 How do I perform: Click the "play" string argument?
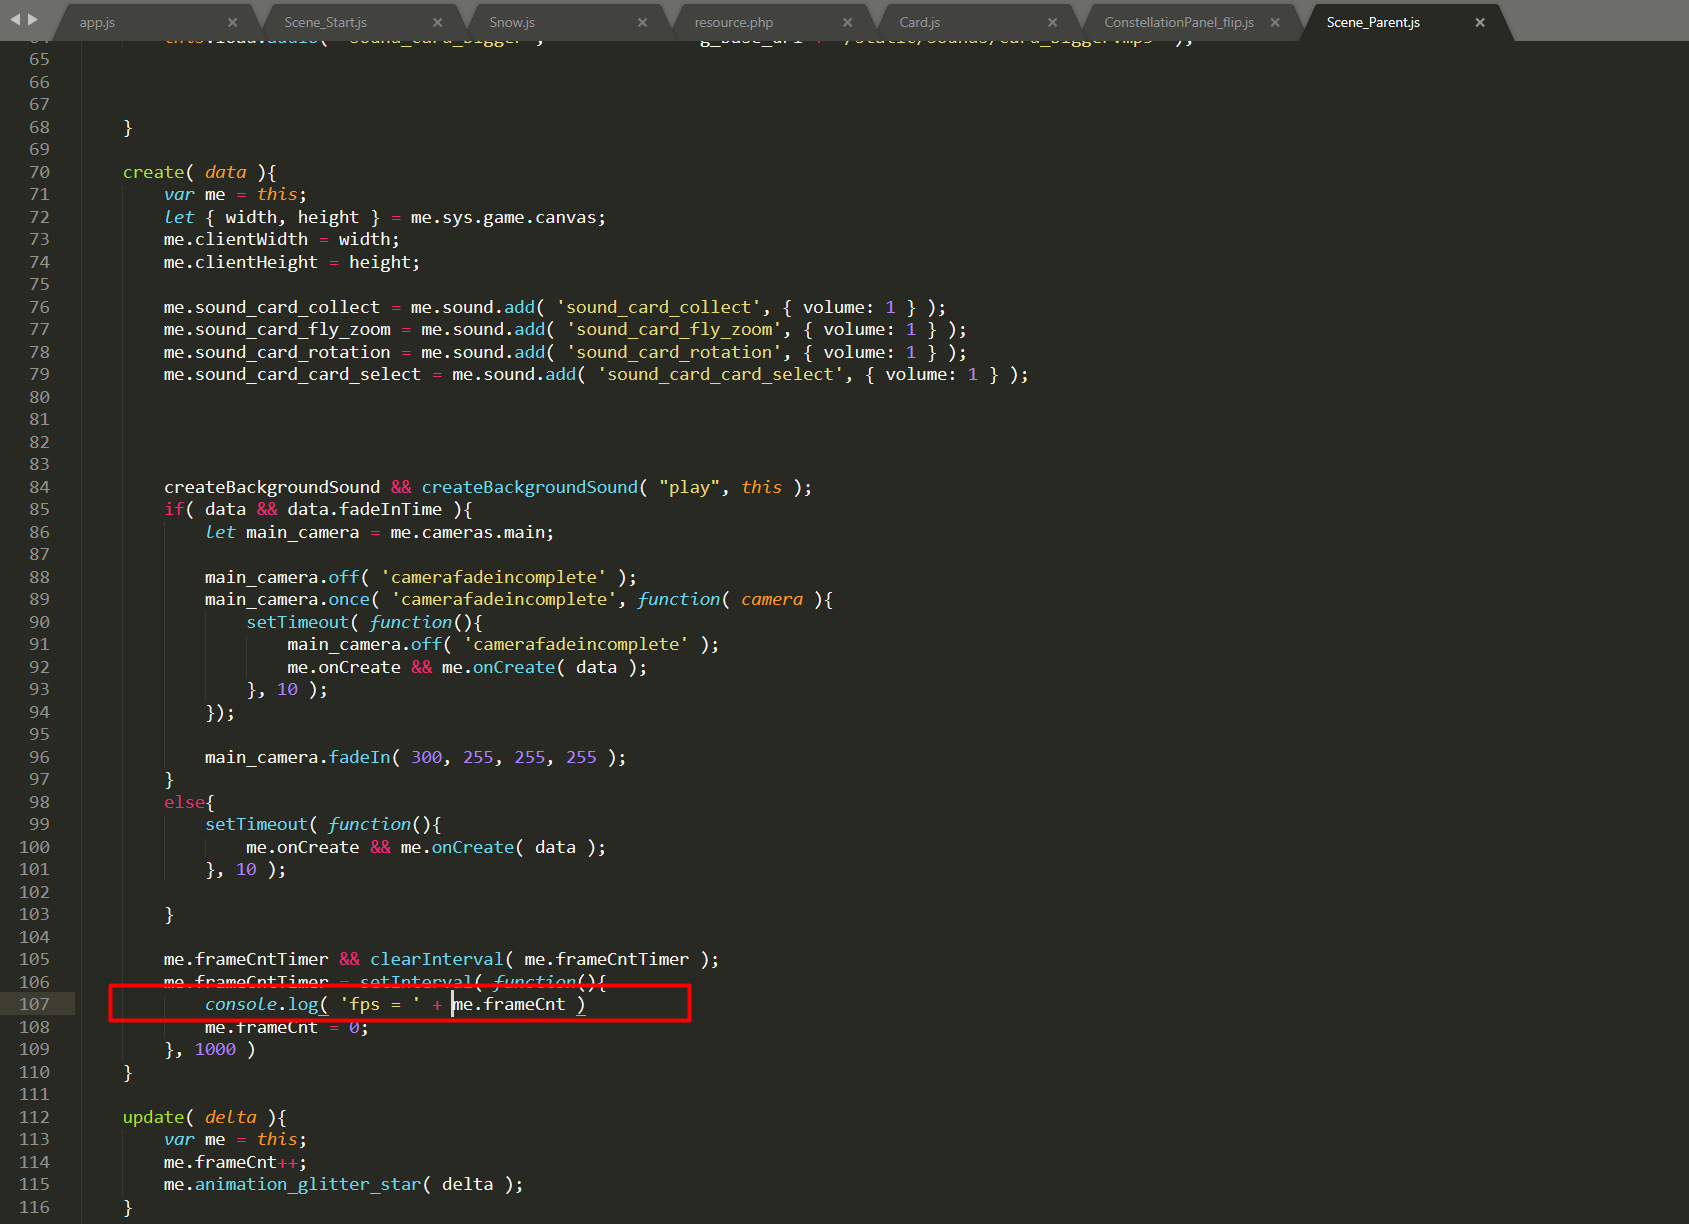pyautogui.click(x=690, y=487)
